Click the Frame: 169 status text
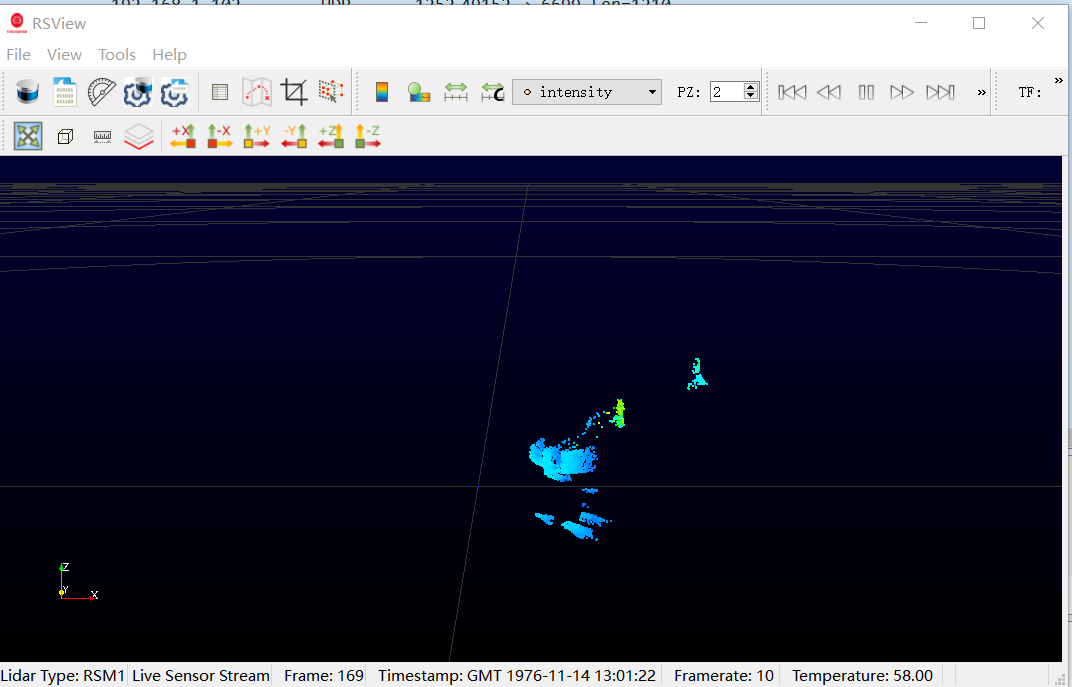1072x687 pixels. pos(323,675)
